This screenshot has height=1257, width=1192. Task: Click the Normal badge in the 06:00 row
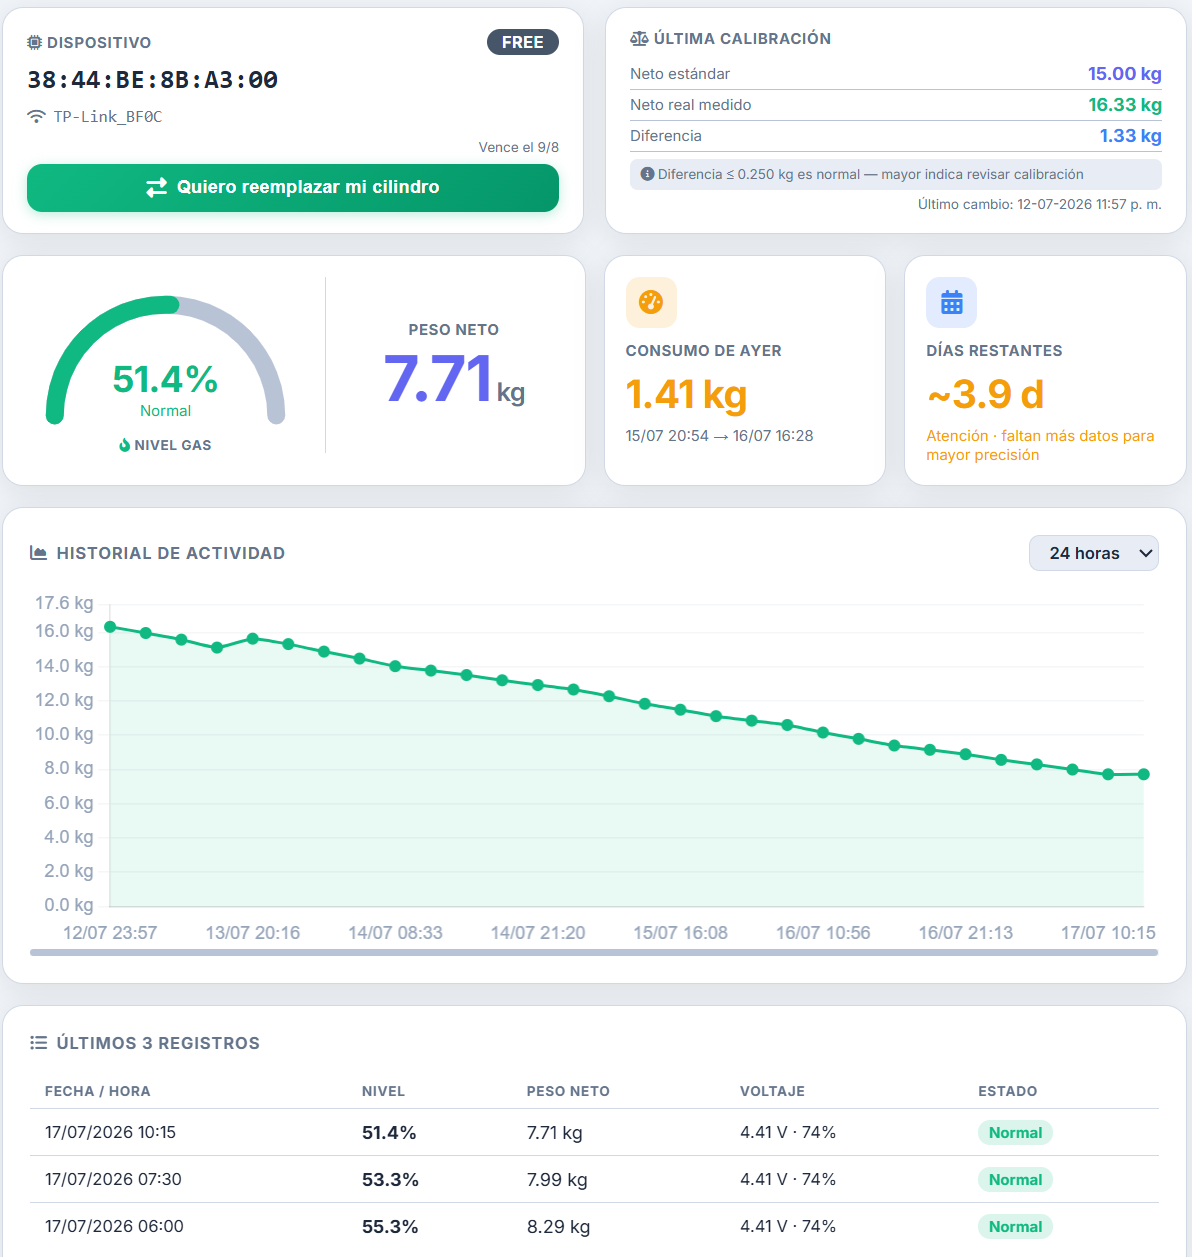pyautogui.click(x=1015, y=1227)
